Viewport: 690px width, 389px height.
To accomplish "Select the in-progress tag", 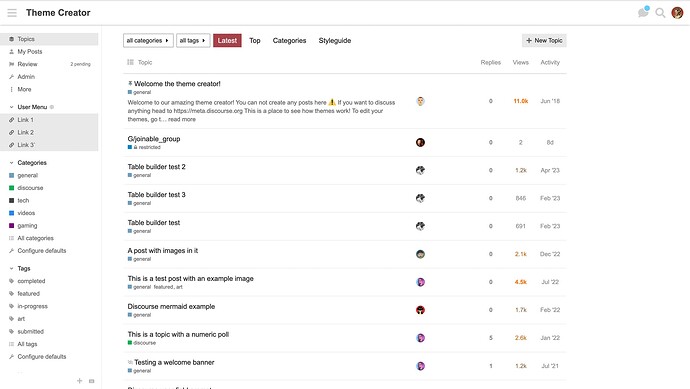I will coord(49,306).
